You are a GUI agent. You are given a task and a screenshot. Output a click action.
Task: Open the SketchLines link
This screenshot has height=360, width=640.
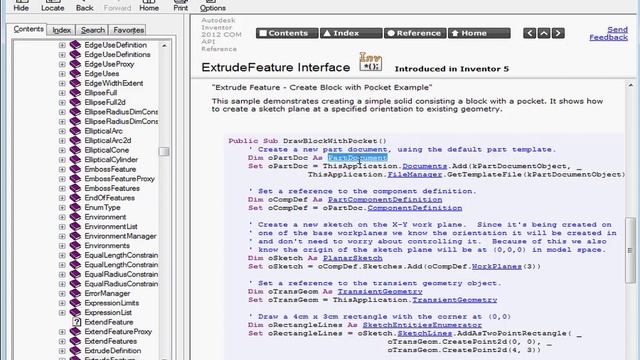tap(424, 333)
